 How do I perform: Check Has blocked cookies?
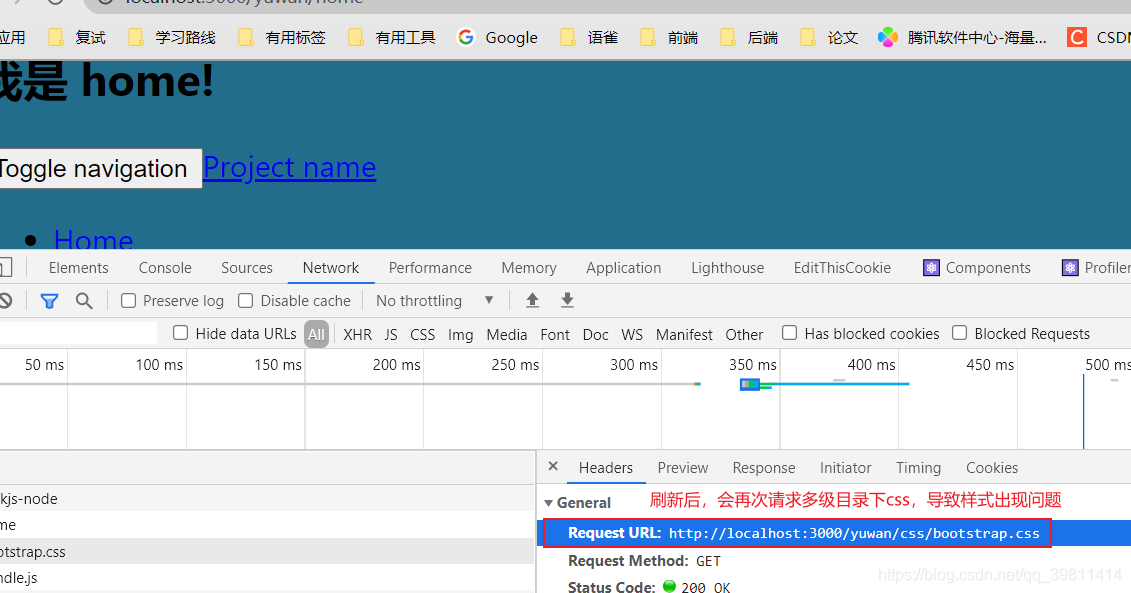[x=790, y=333]
